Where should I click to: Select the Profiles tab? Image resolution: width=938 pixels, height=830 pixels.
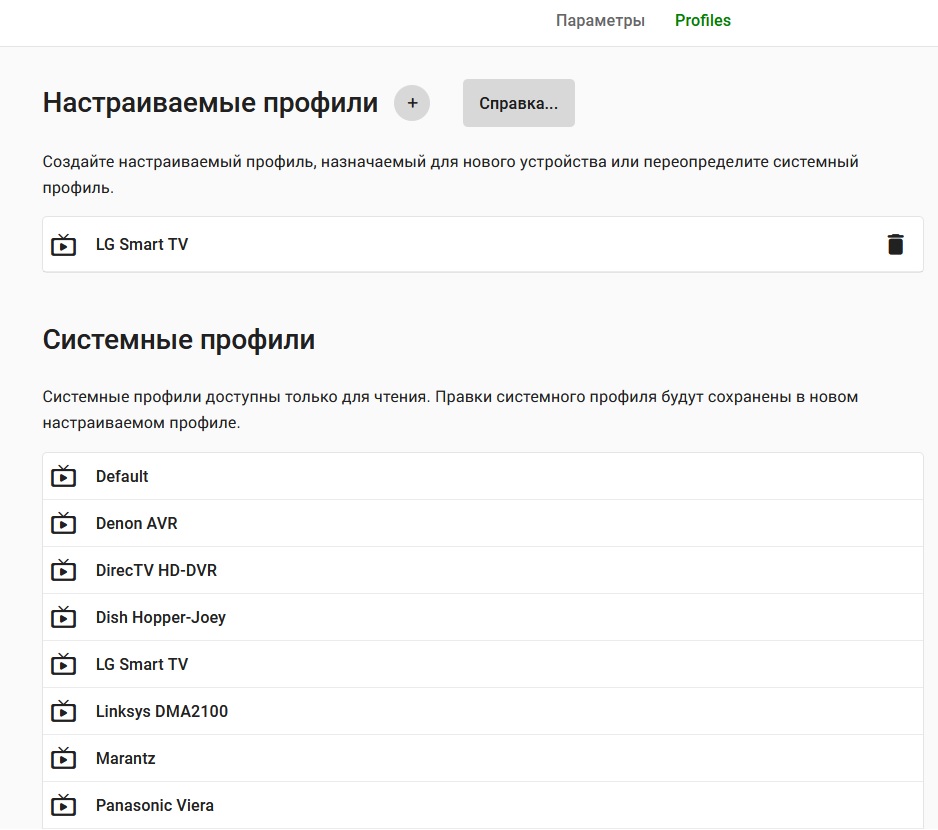click(x=703, y=21)
